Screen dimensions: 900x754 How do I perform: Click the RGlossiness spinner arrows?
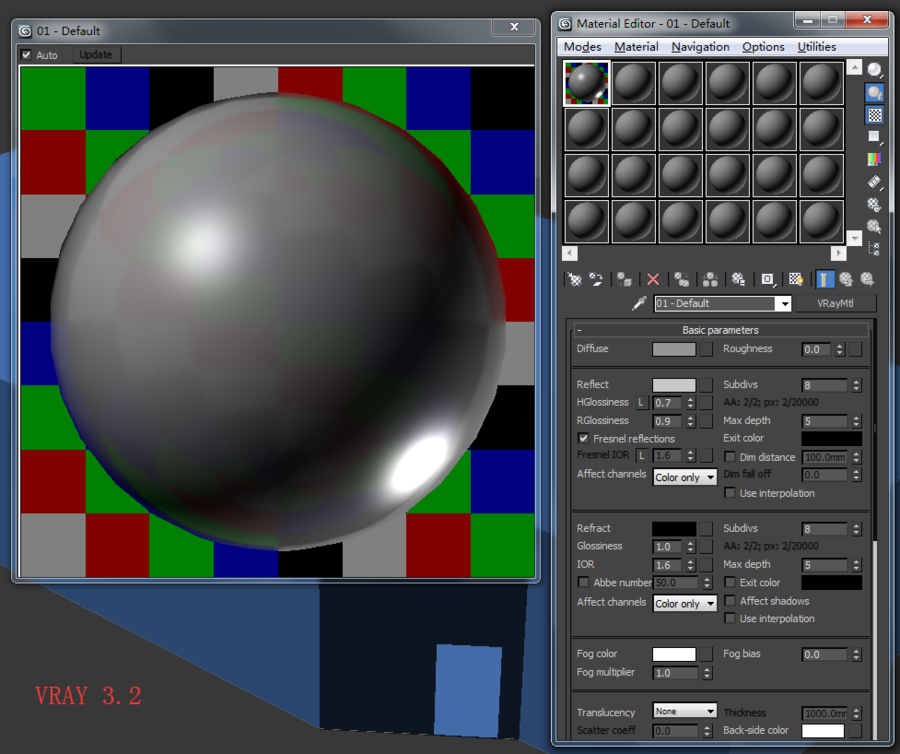(690, 421)
